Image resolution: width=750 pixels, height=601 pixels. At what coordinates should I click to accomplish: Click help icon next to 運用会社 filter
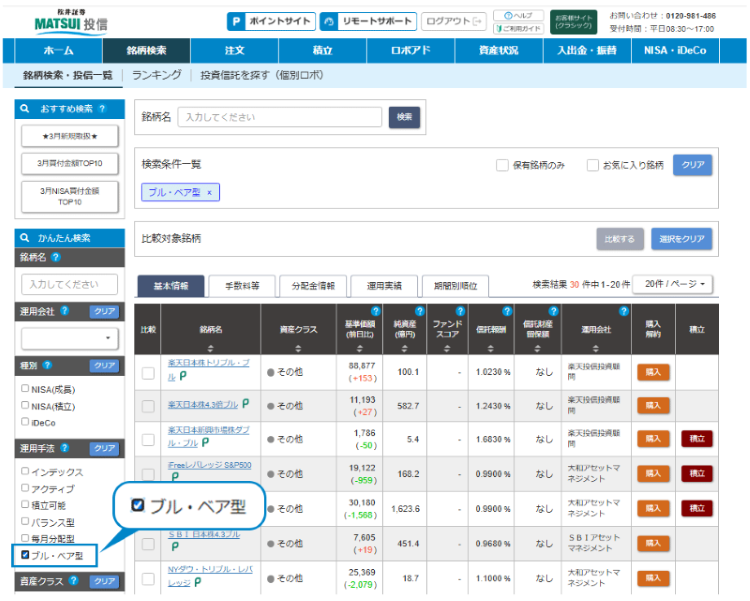[x=64, y=311]
